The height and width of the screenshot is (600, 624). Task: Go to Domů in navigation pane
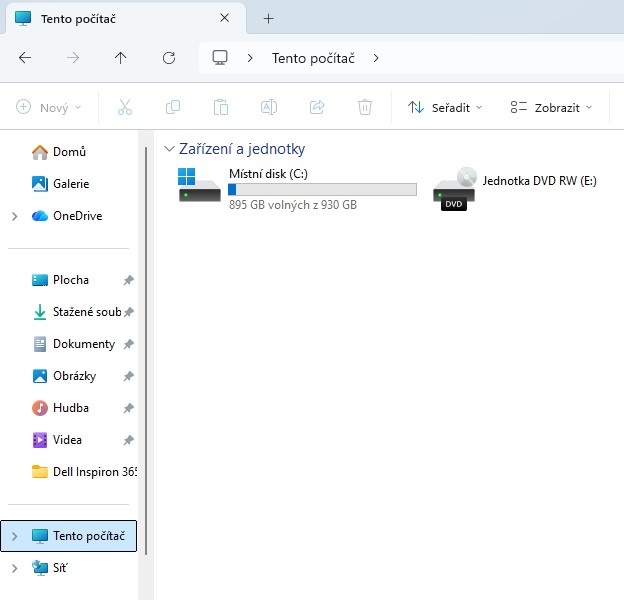tap(68, 152)
